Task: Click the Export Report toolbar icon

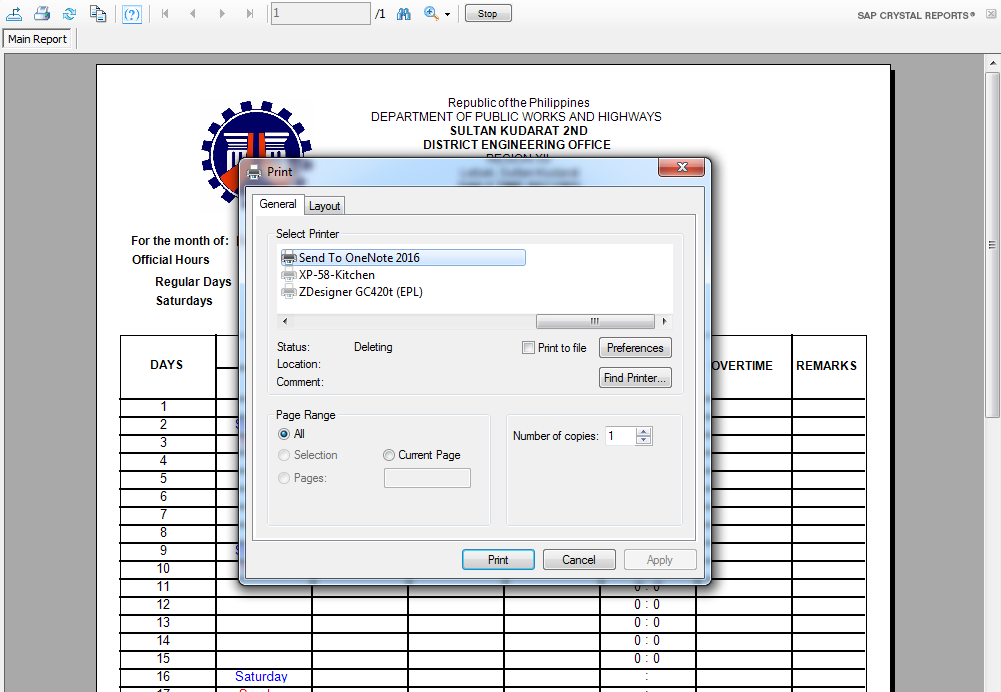Action: tap(13, 13)
